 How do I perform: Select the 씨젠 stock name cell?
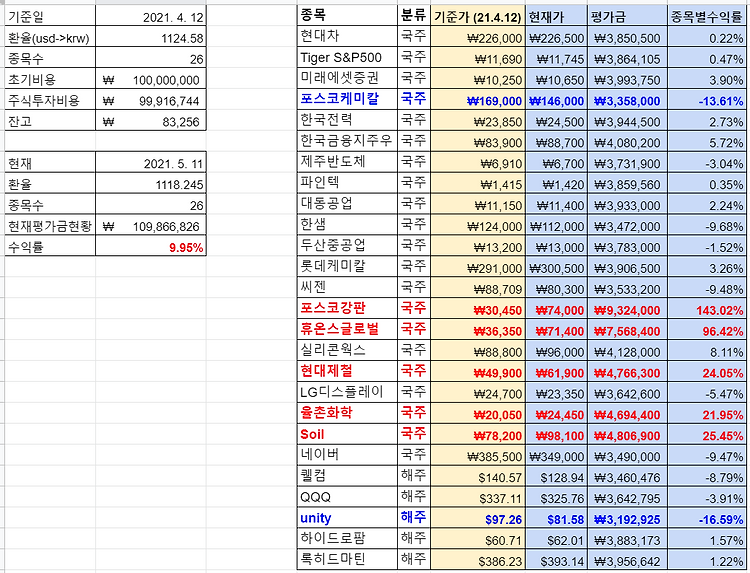tap(347, 288)
